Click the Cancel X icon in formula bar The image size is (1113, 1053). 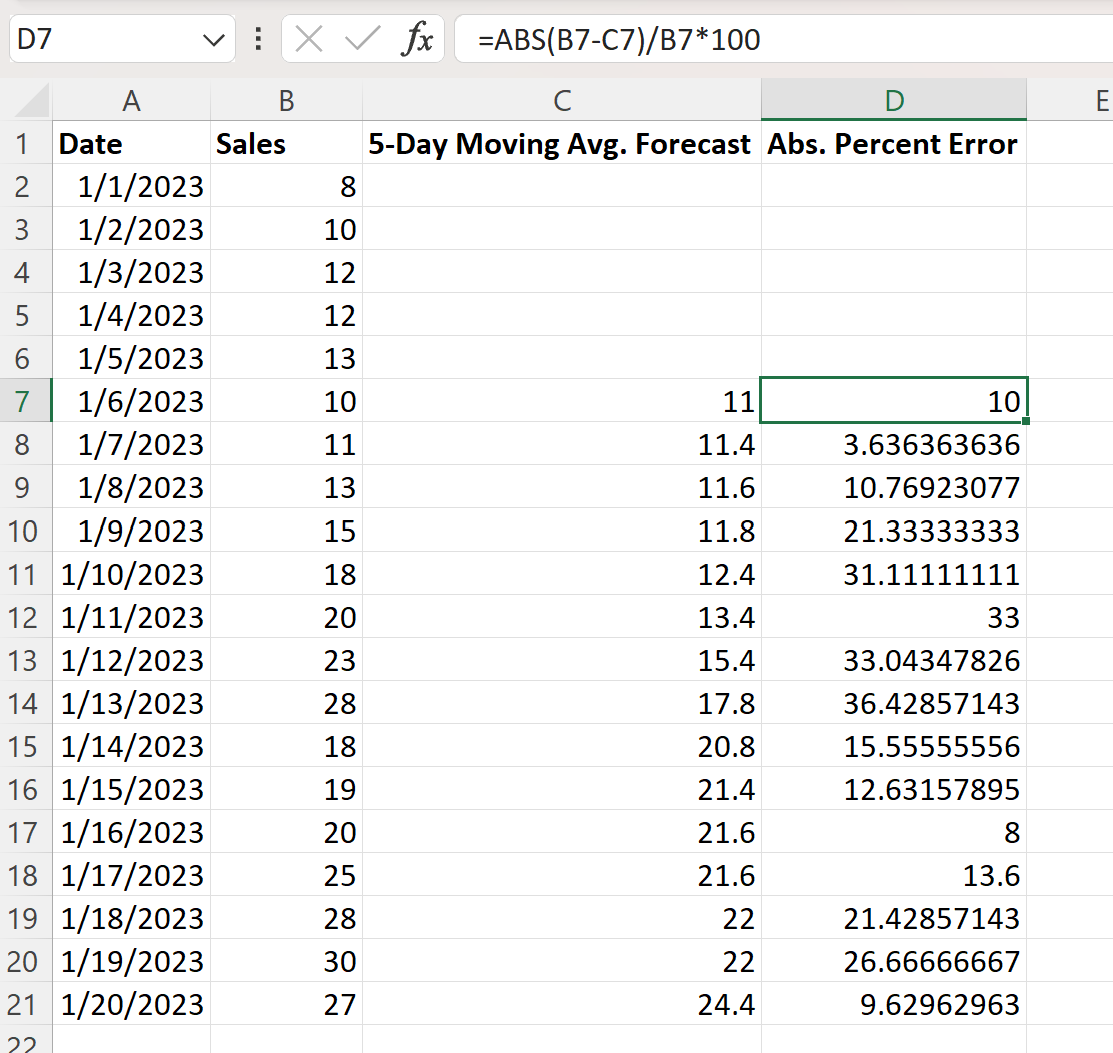[x=309, y=39]
